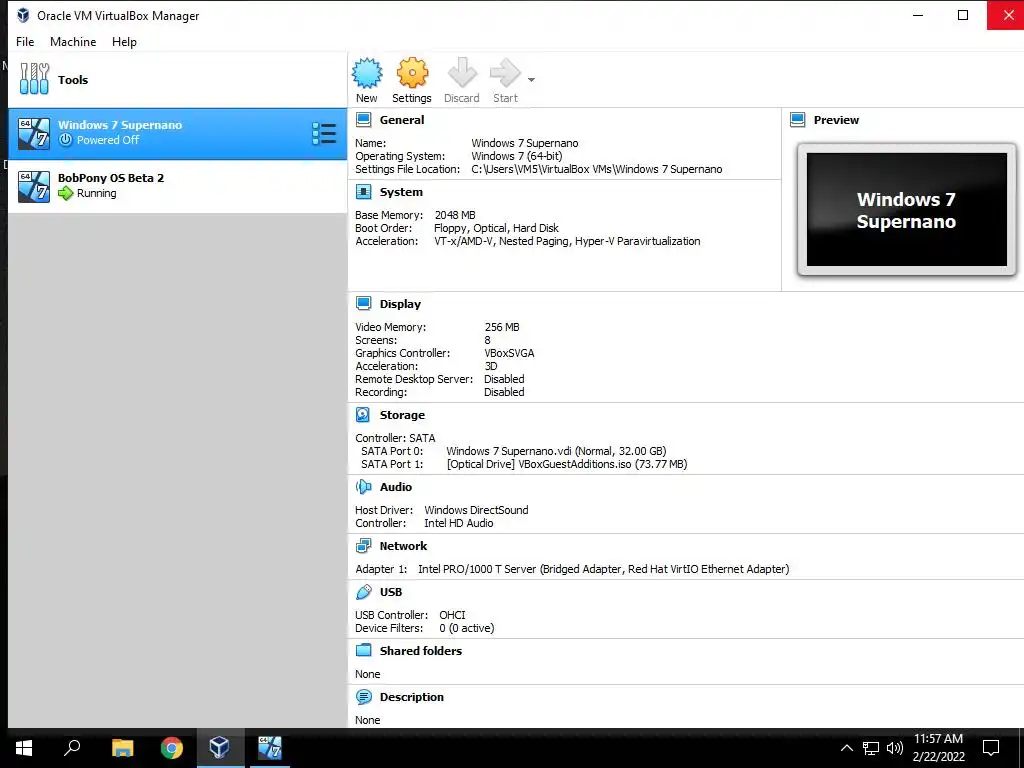Open the System section header link
This screenshot has height=768, width=1024.
401,192
